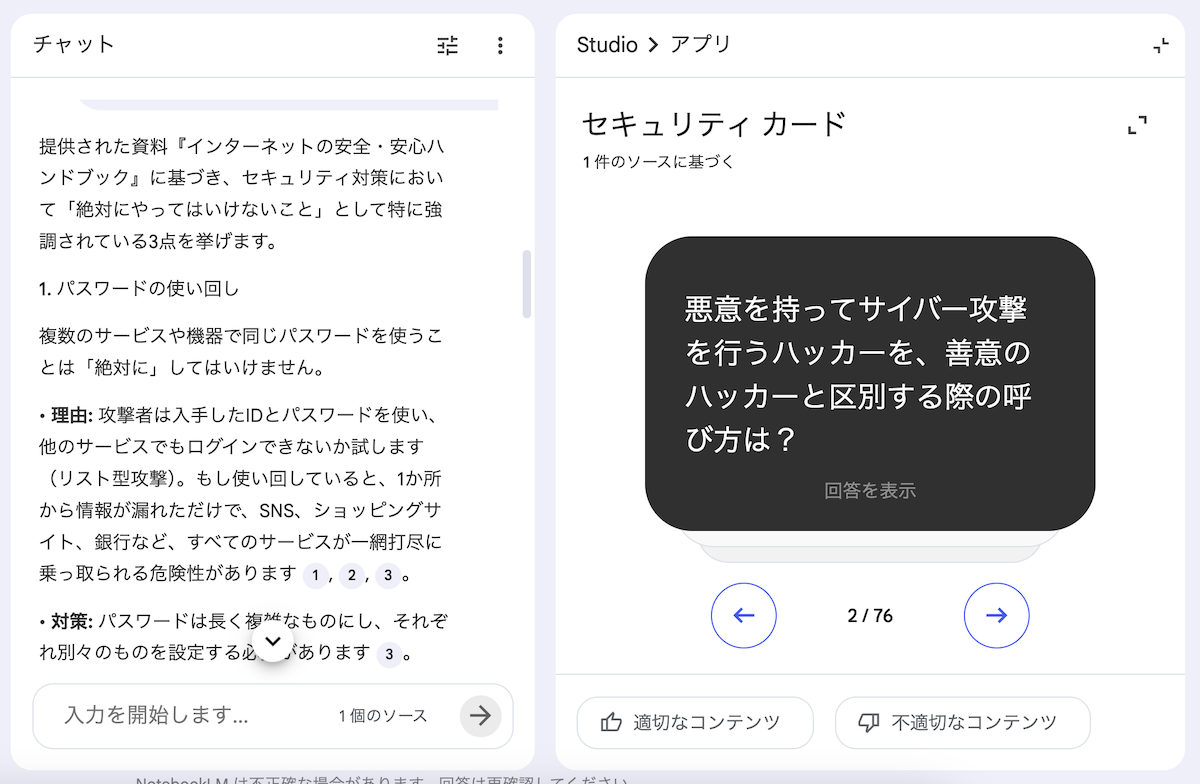The width and height of the screenshot is (1200, 784).
Task: Select the アプリ breadcrumb item
Action: pyautogui.click(x=701, y=45)
